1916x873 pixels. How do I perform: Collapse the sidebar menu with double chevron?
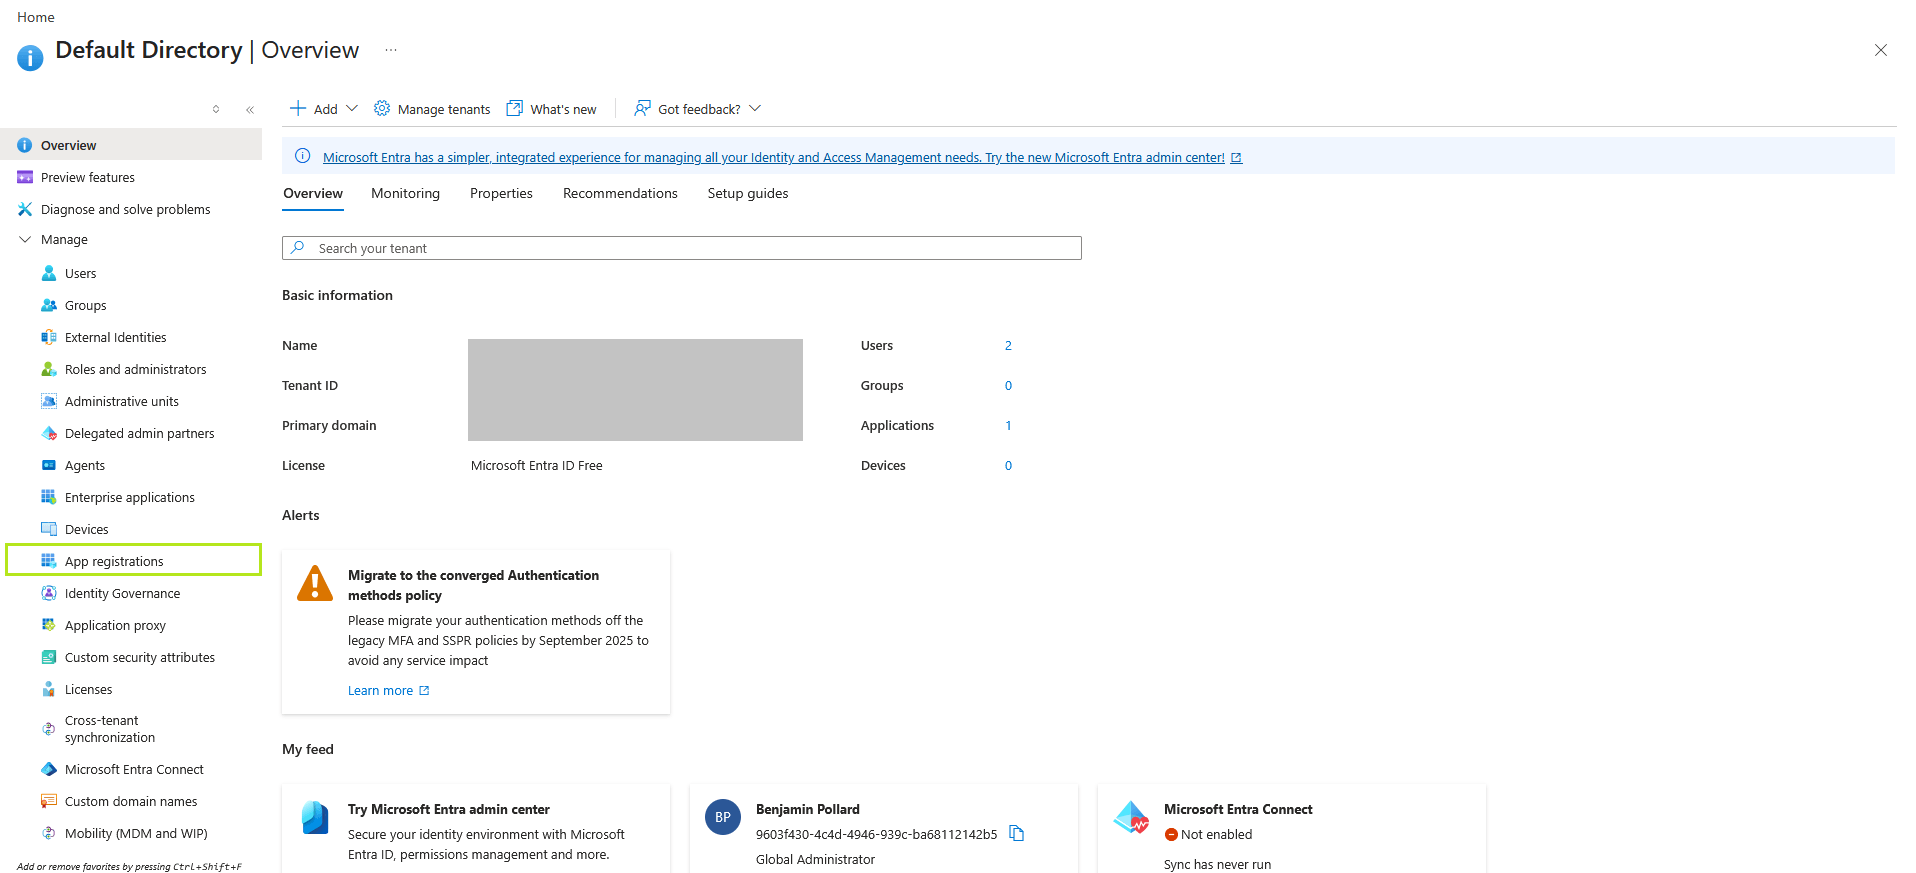point(250,110)
